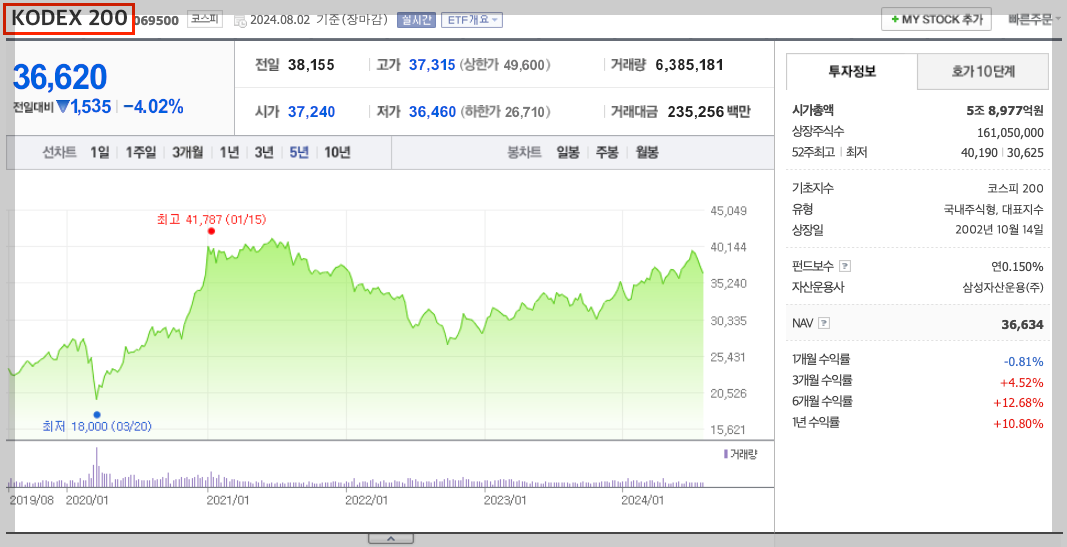Screen dimensions: 1067x547
Task: Switch to 주봉 candlestick chart
Action: pyautogui.click(x=607, y=152)
